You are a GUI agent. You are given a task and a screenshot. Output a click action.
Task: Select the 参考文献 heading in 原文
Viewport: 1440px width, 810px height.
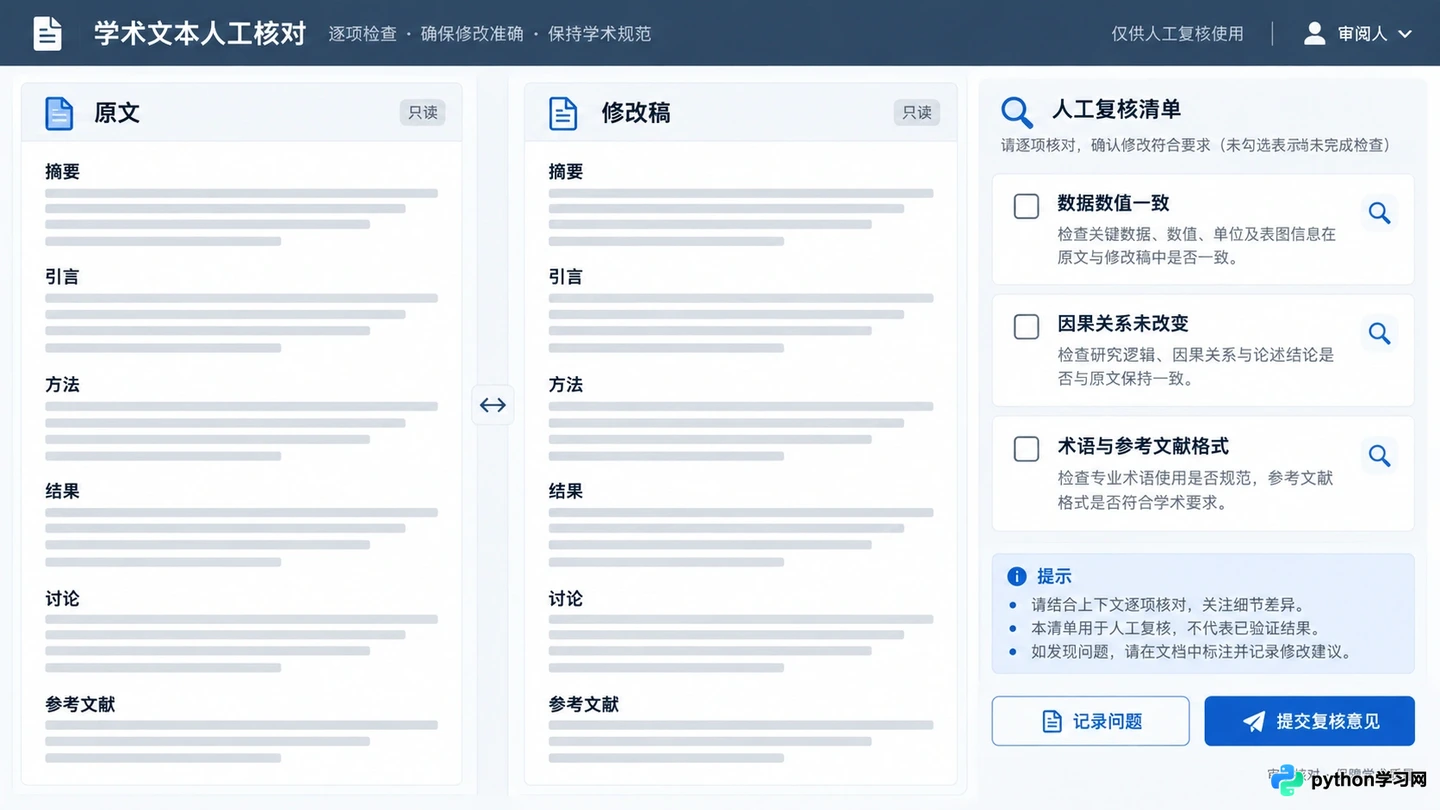pos(80,705)
